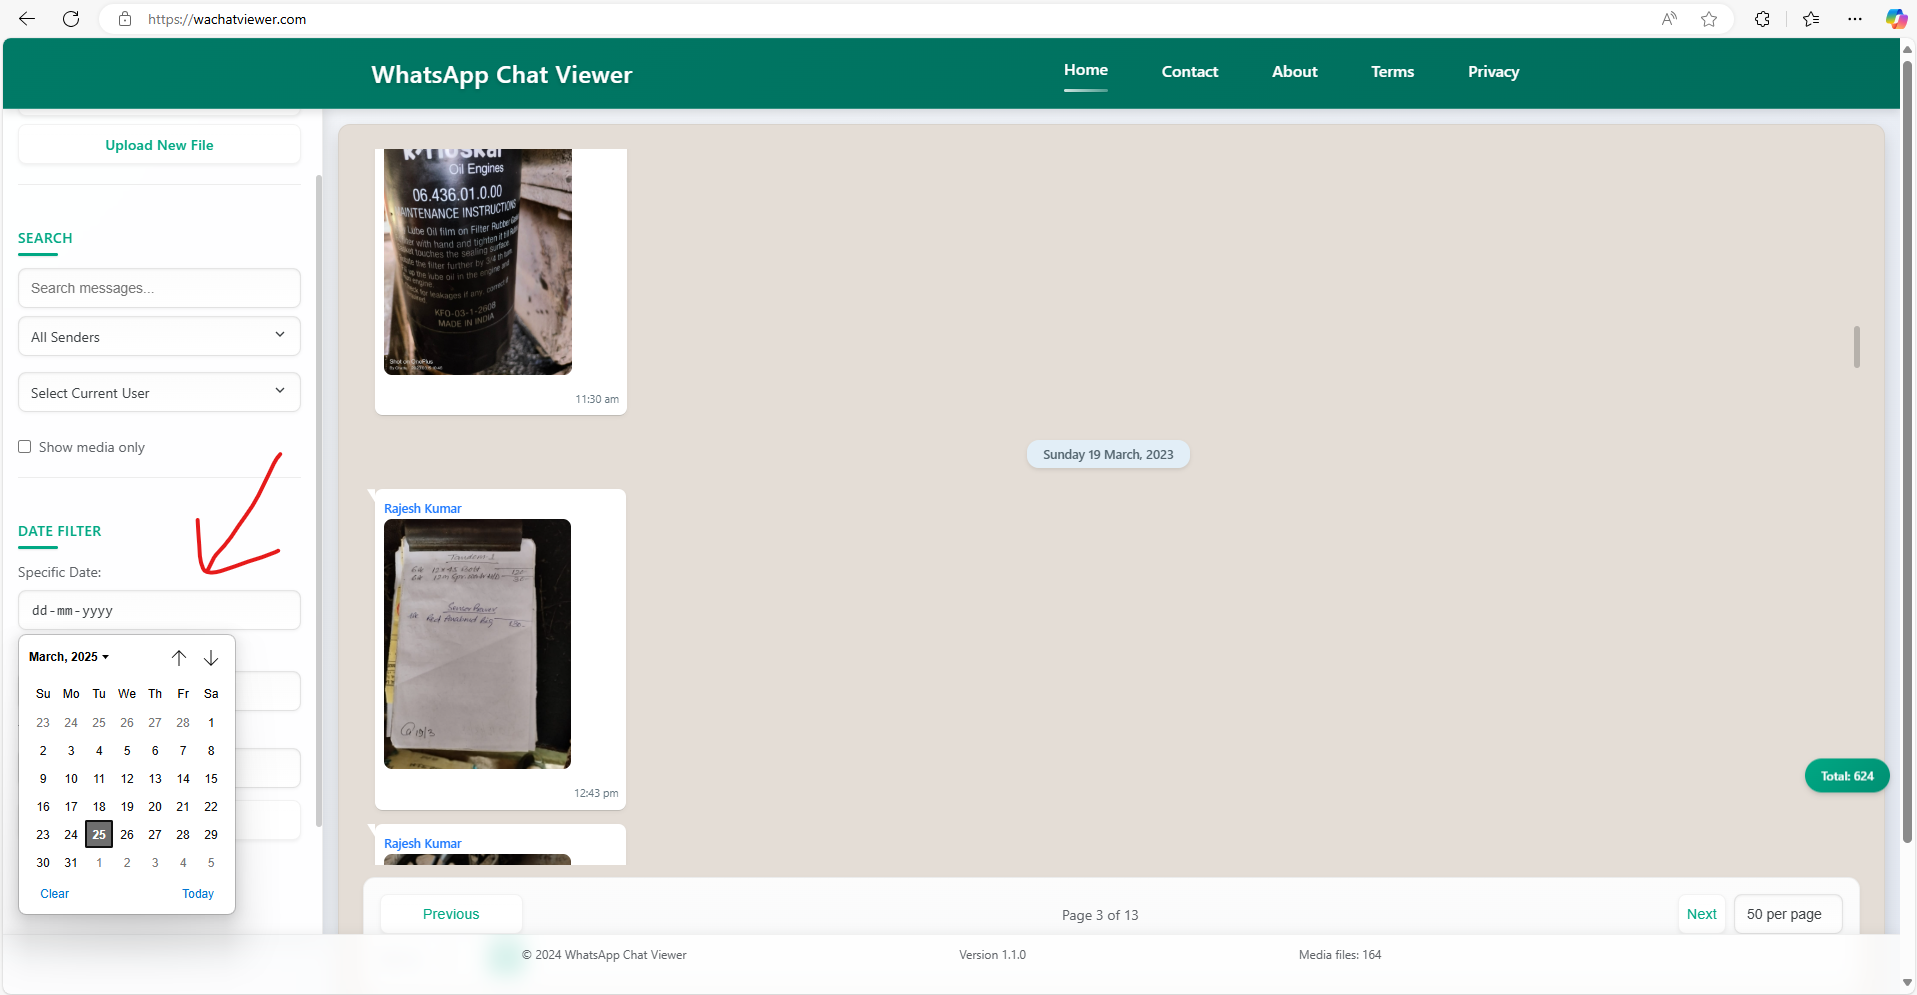
Task: Go to previous month in the calendar
Action: click(x=179, y=657)
